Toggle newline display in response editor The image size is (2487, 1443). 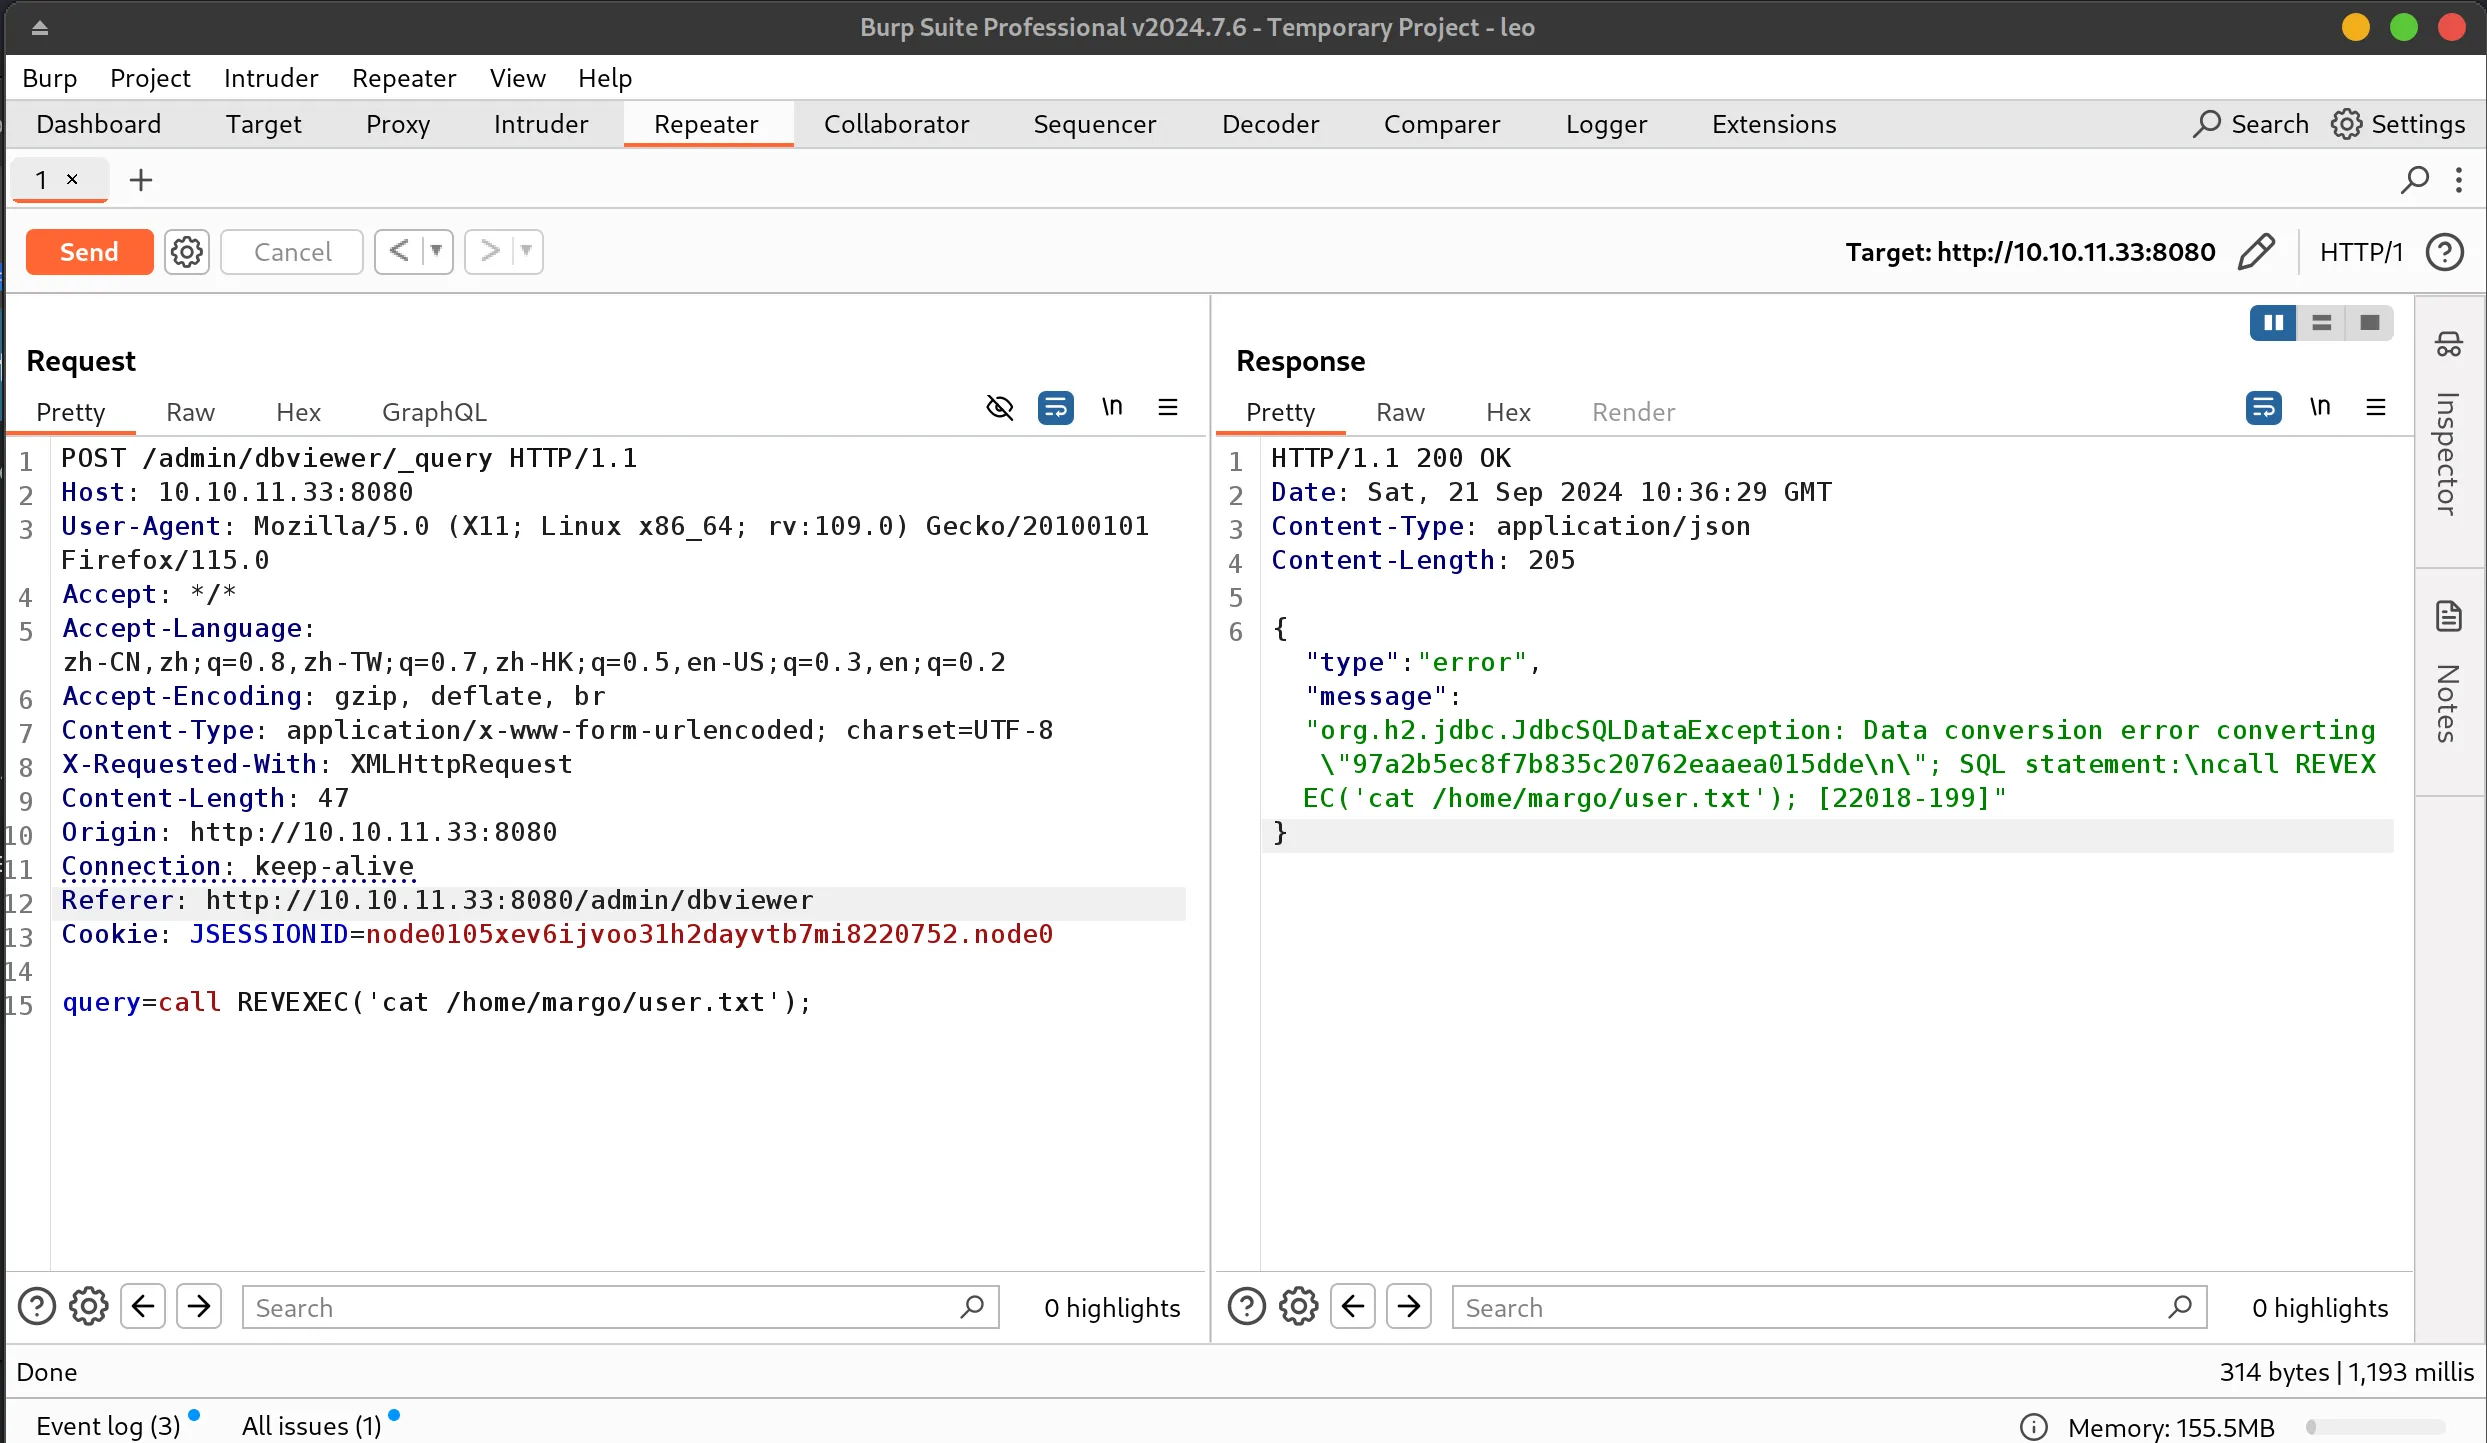2320,407
